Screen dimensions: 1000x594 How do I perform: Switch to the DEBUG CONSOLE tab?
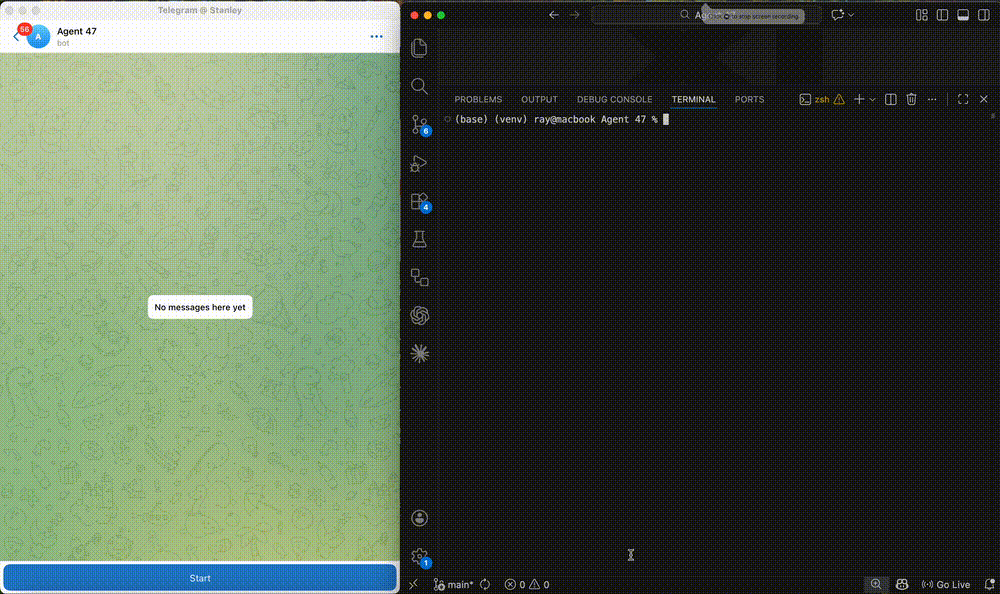[614, 99]
